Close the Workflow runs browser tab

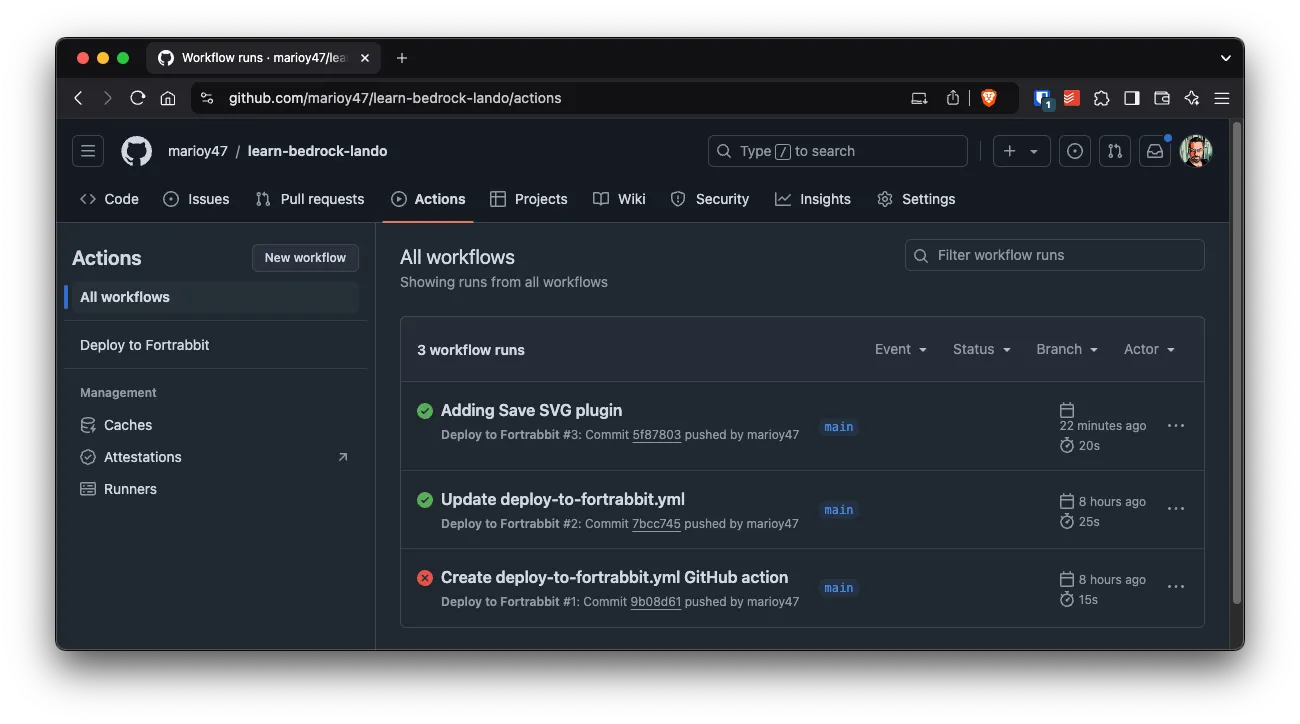click(365, 58)
